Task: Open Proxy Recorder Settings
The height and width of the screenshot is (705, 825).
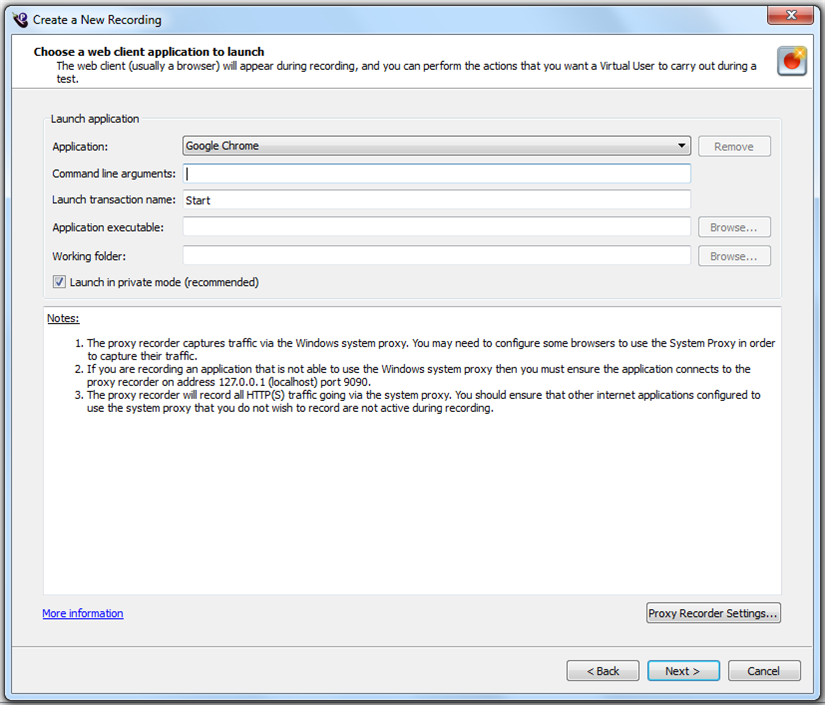Action: coord(713,613)
